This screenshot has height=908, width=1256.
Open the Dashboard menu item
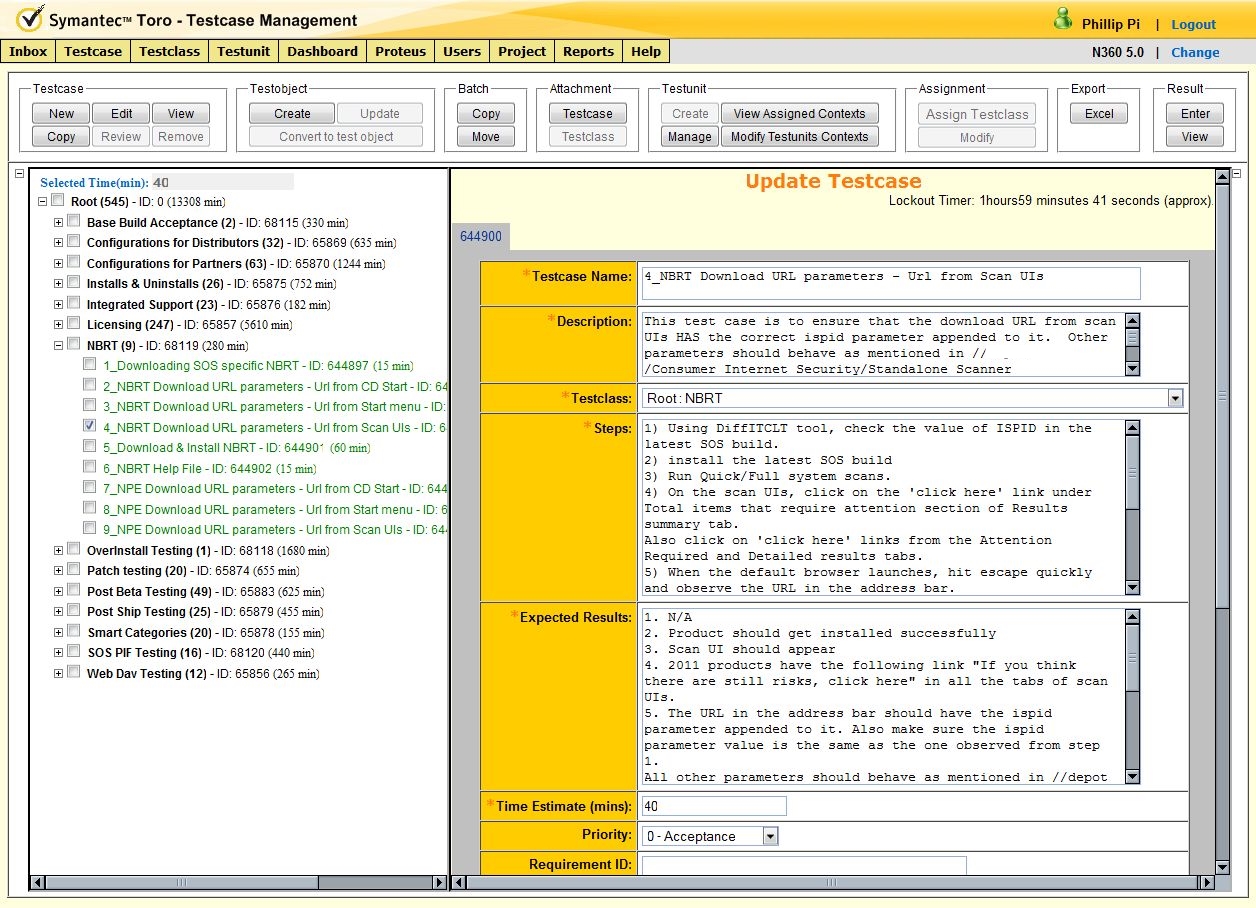coord(322,52)
